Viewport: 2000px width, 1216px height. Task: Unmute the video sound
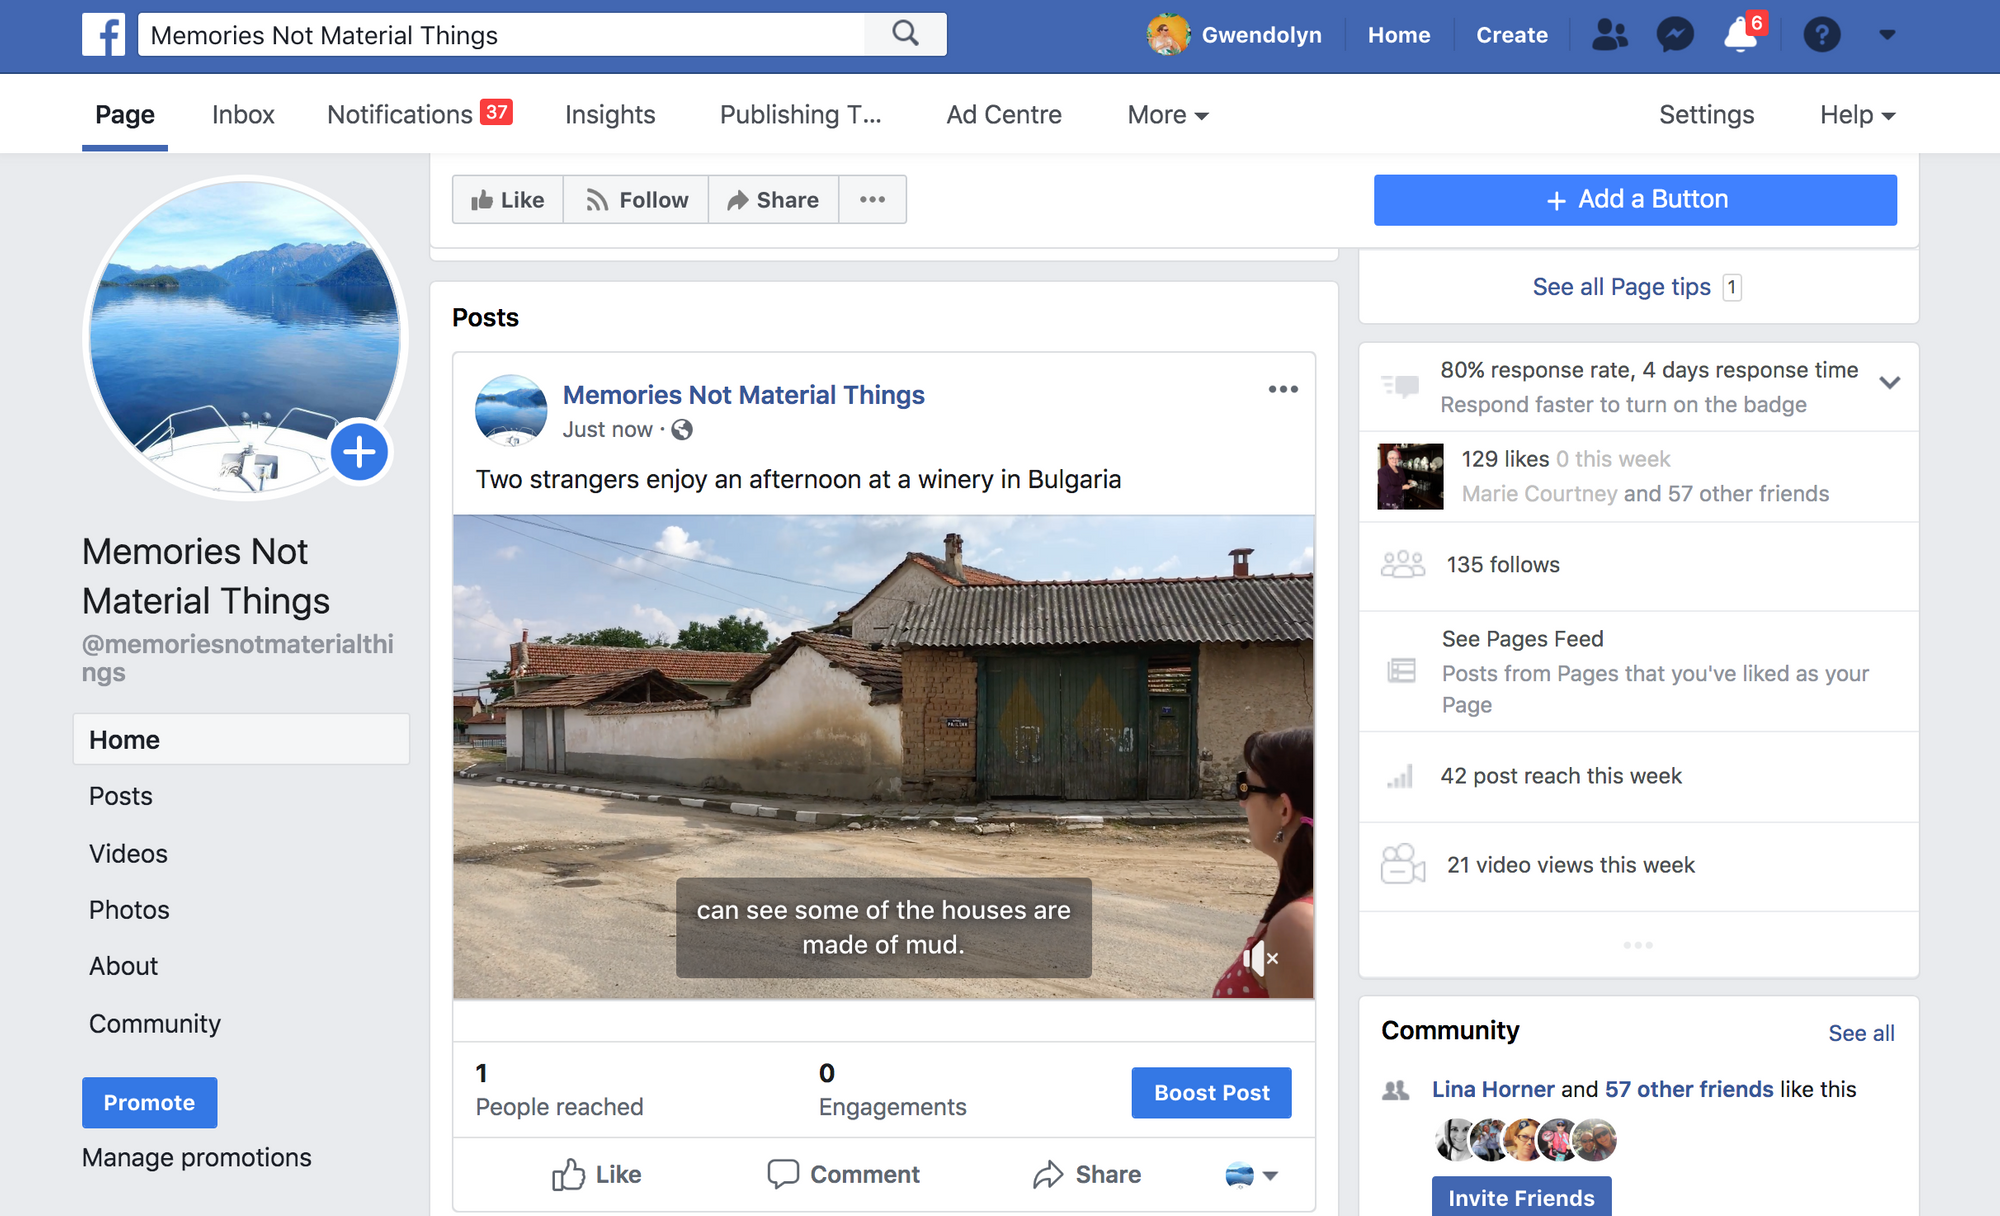coord(1260,958)
